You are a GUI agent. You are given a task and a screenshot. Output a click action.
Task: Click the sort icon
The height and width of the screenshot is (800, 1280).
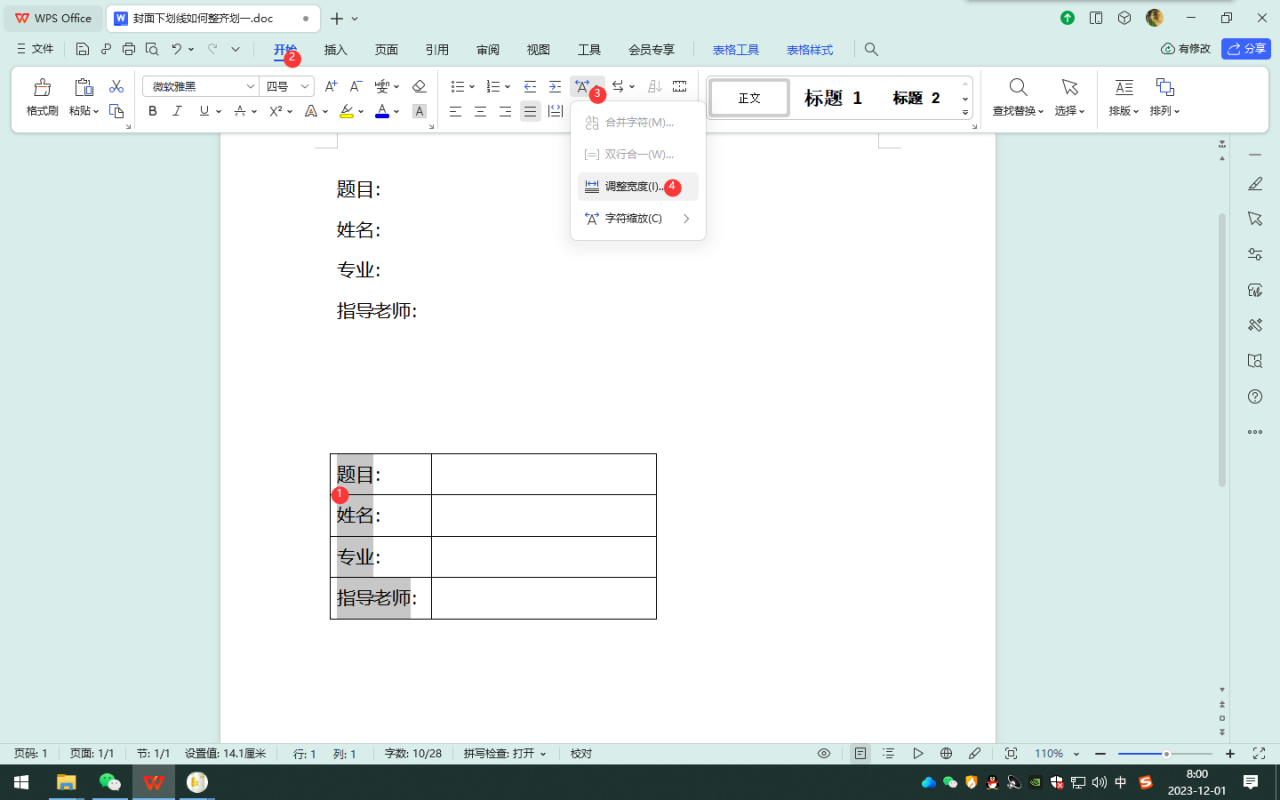tap(655, 87)
